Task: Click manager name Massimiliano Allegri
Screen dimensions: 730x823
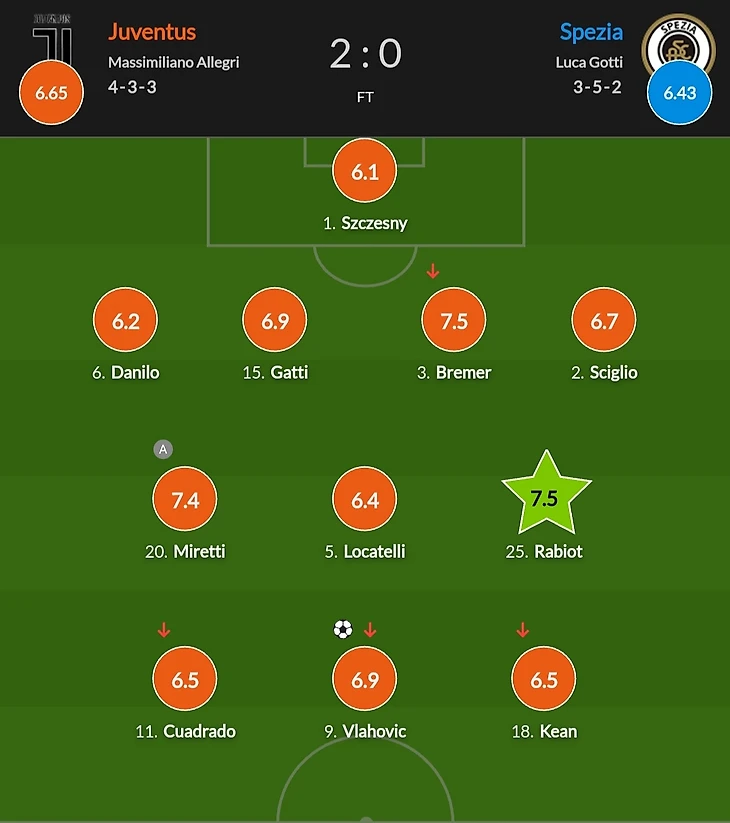Action: [174, 62]
